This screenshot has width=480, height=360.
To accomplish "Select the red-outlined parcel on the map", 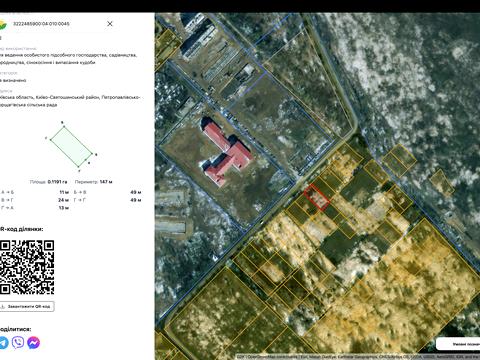I will tap(317, 197).
